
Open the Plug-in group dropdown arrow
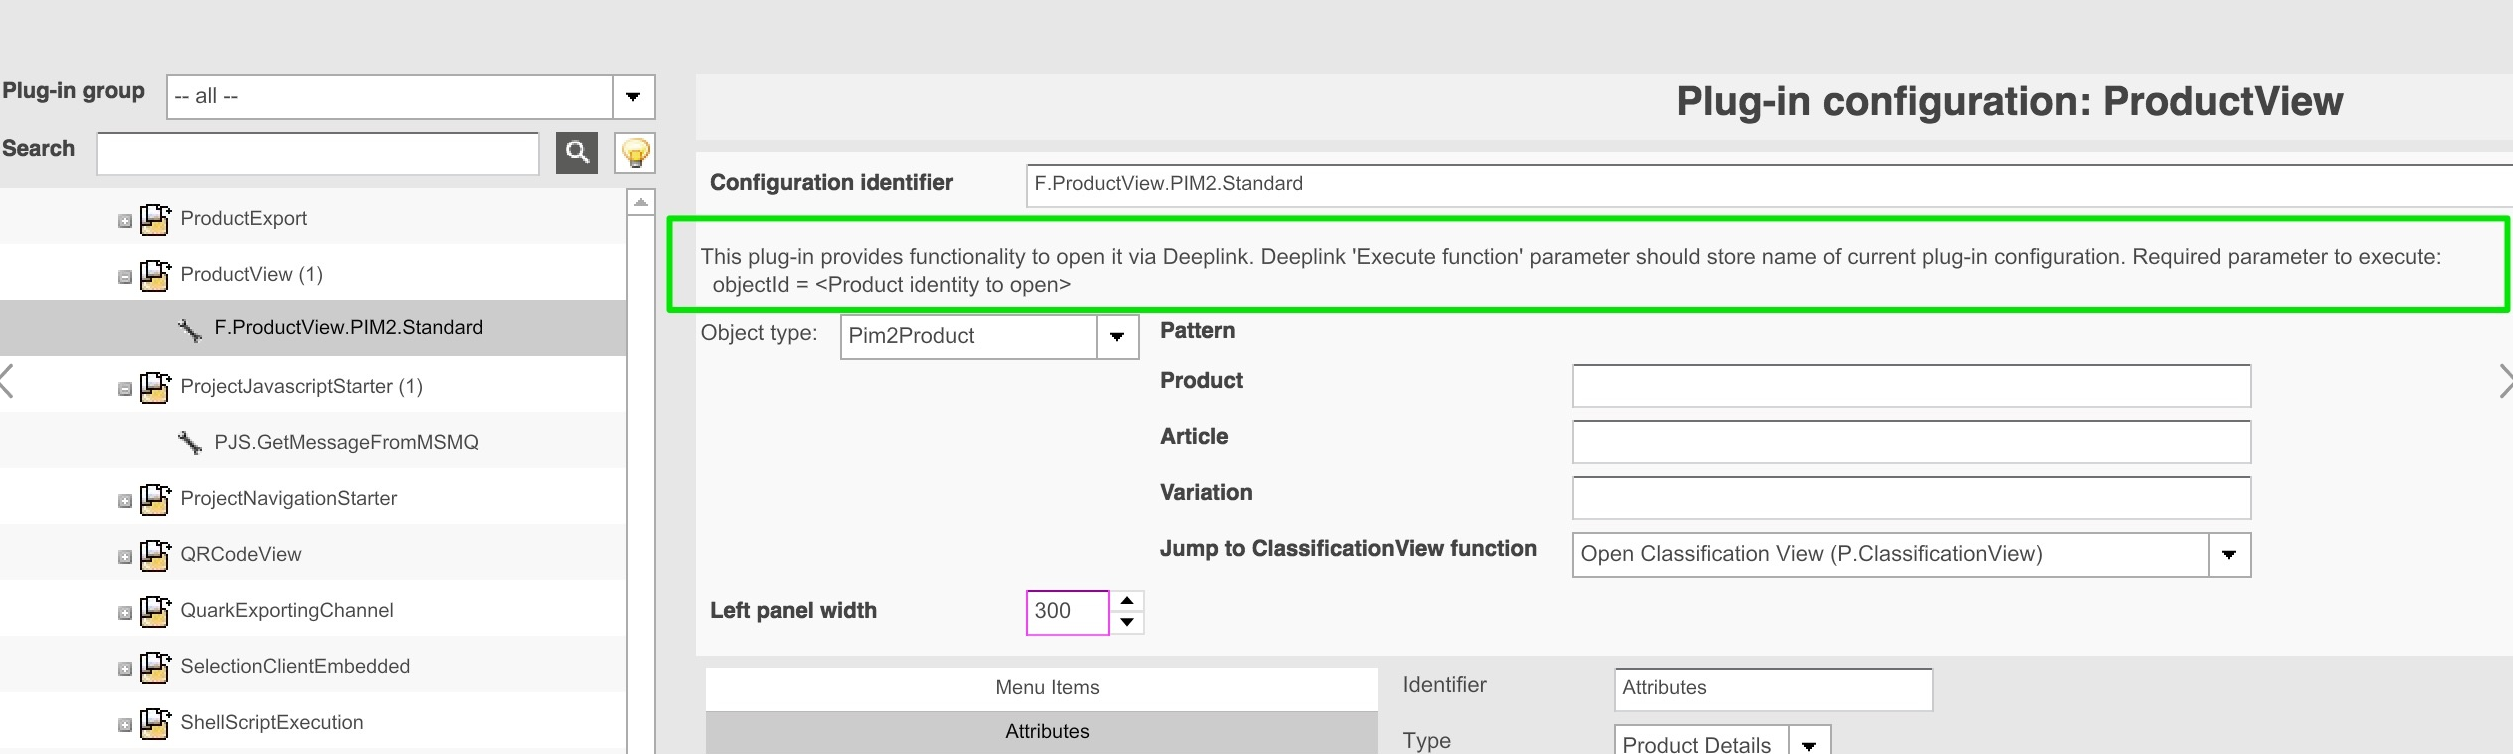point(633,97)
